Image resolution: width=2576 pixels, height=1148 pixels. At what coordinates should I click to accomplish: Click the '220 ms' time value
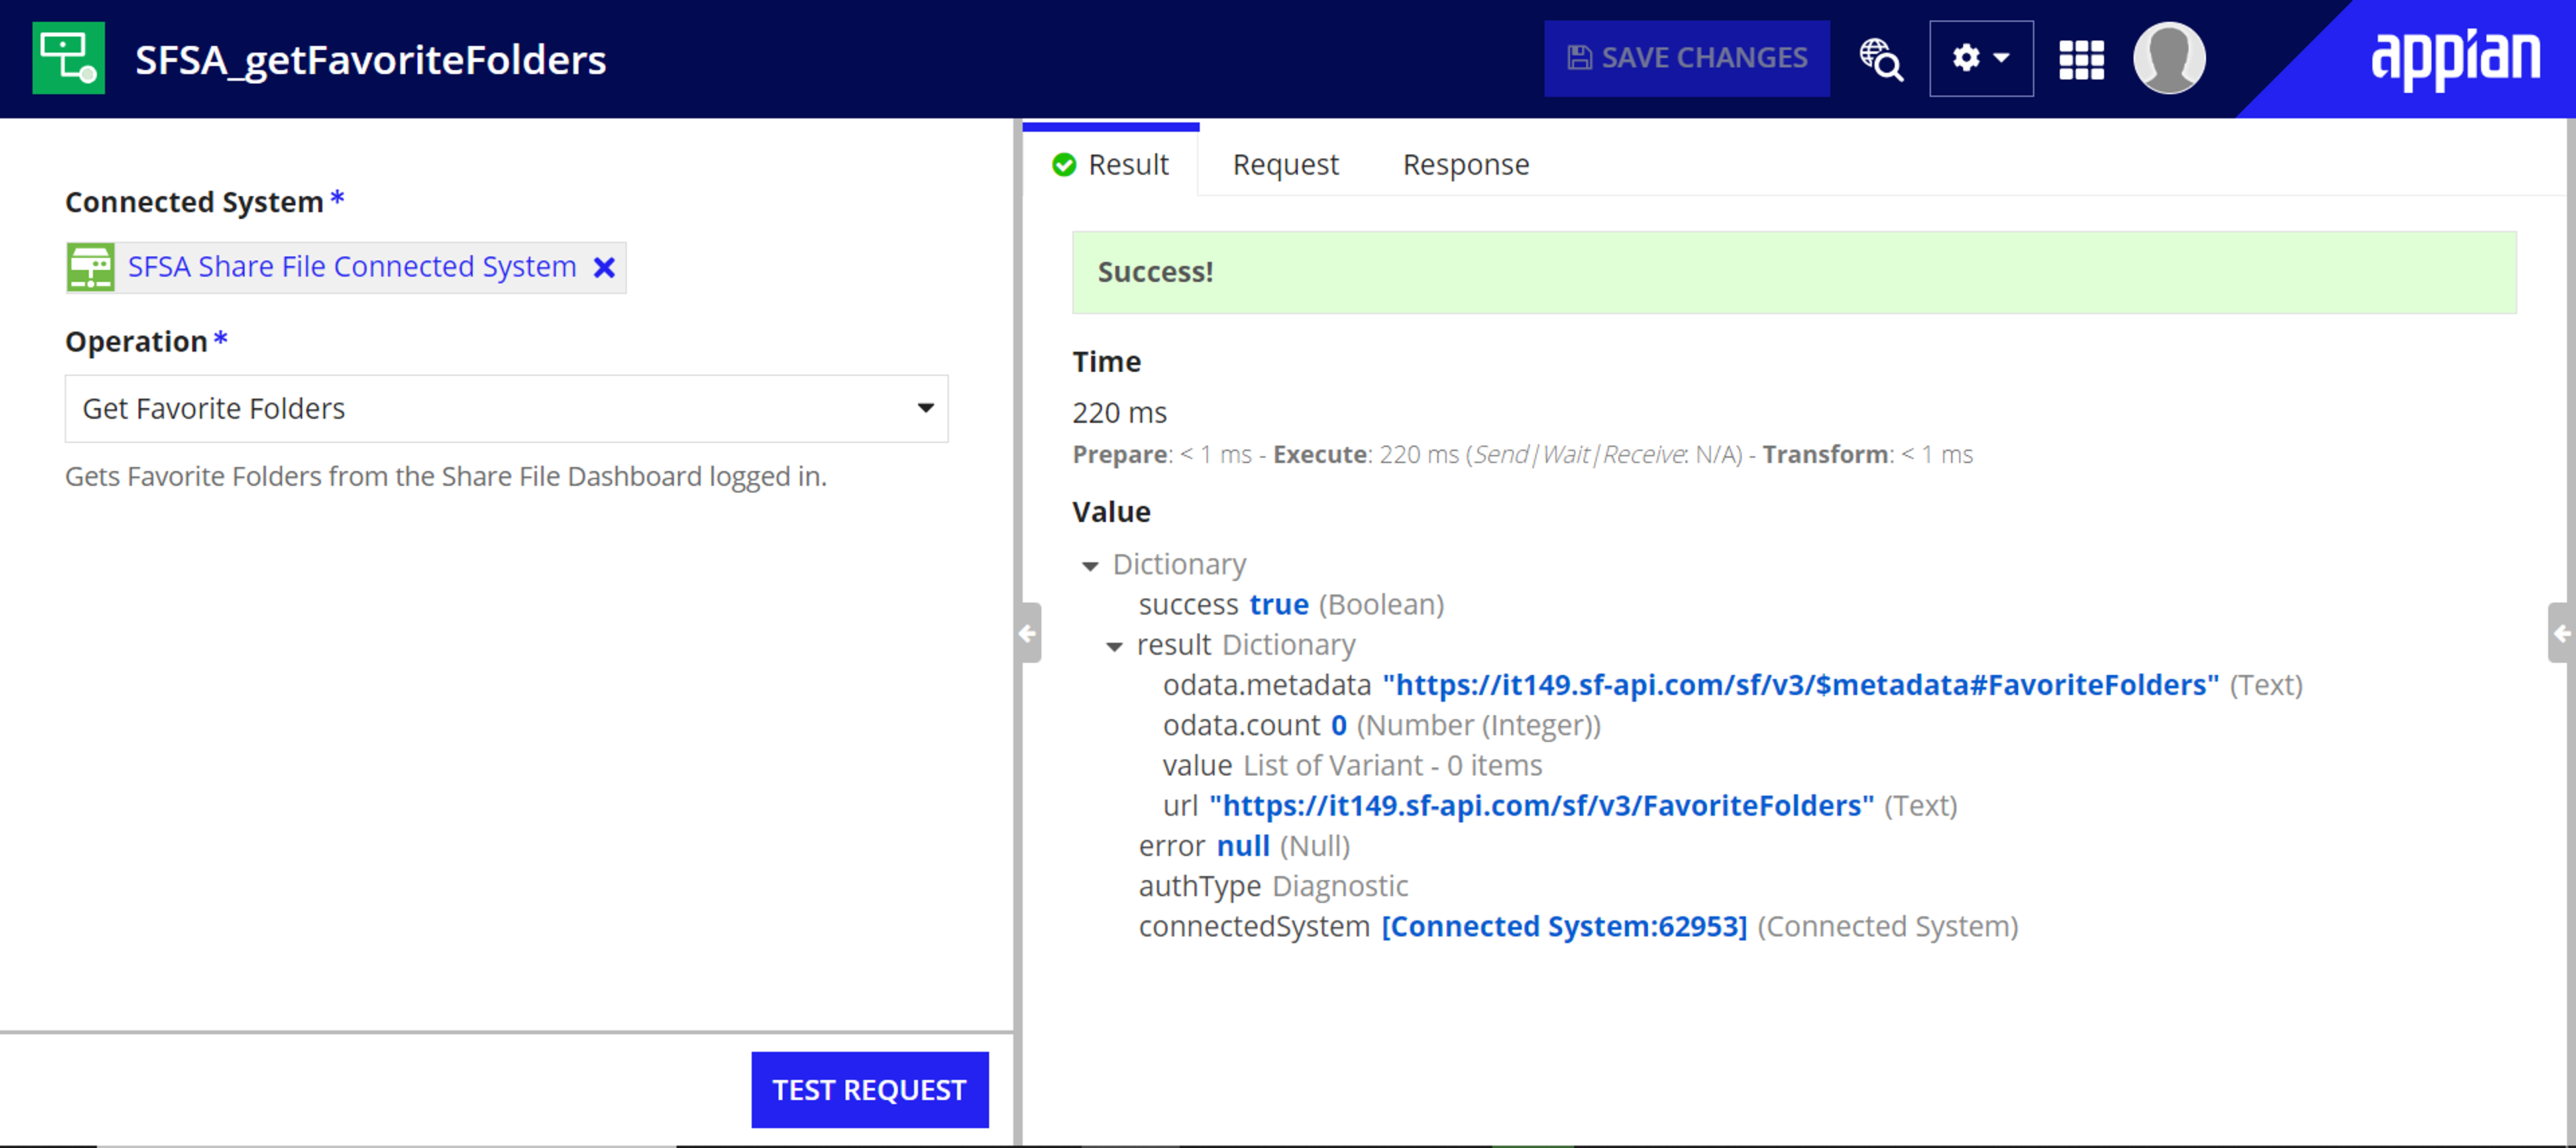(1119, 412)
